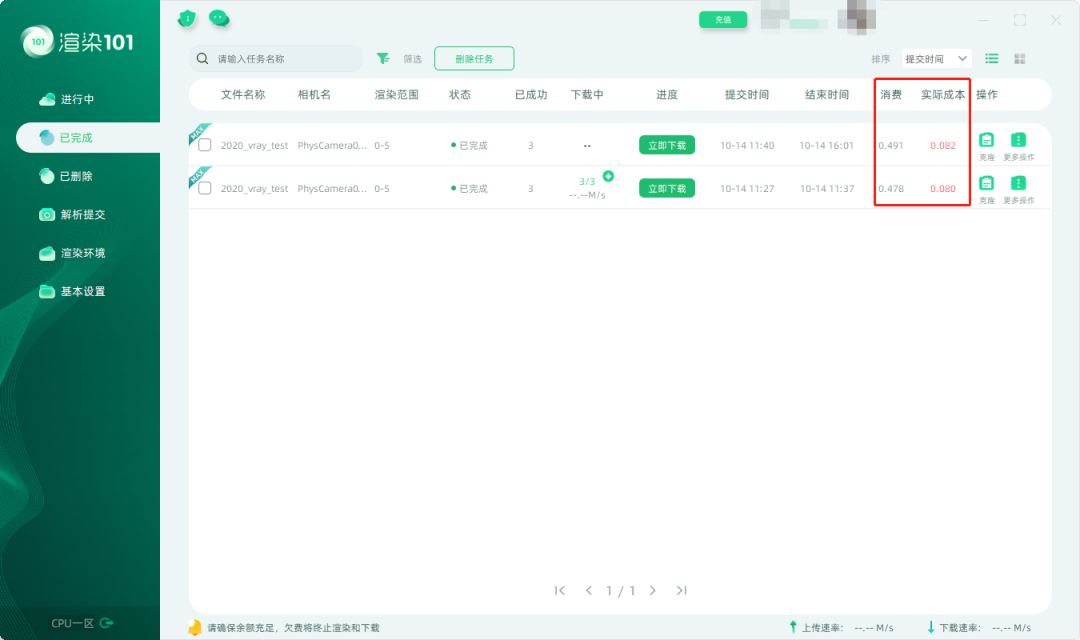
Task: Click 立即下载 on the first task
Action: 667,145
